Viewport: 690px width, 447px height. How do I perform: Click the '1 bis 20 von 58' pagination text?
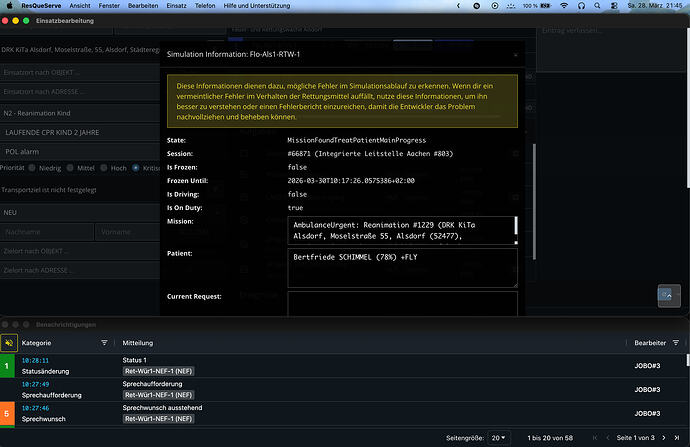(550, 438)
